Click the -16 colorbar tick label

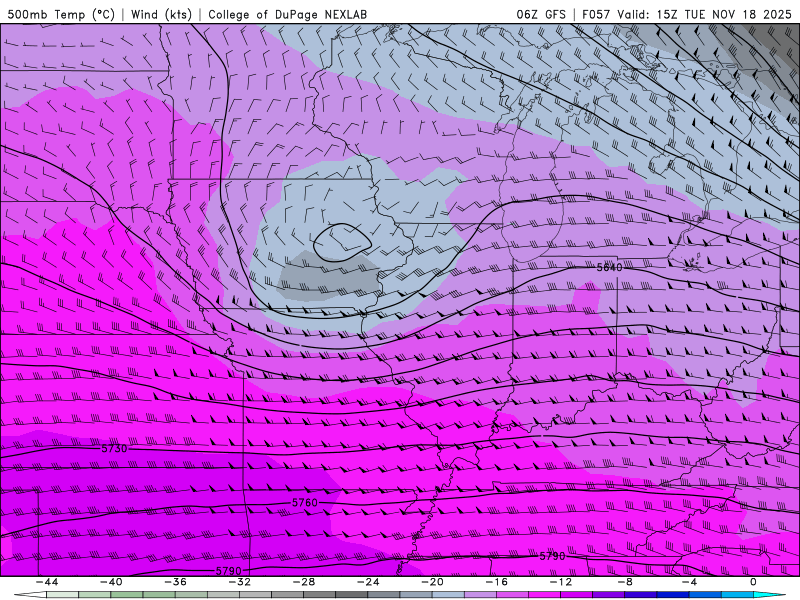[497, 582]
